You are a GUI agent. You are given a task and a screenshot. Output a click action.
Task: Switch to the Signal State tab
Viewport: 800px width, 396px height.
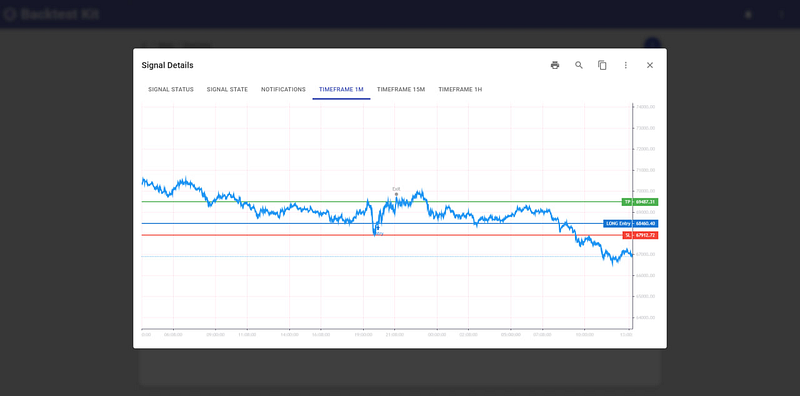tap(227, 89)
